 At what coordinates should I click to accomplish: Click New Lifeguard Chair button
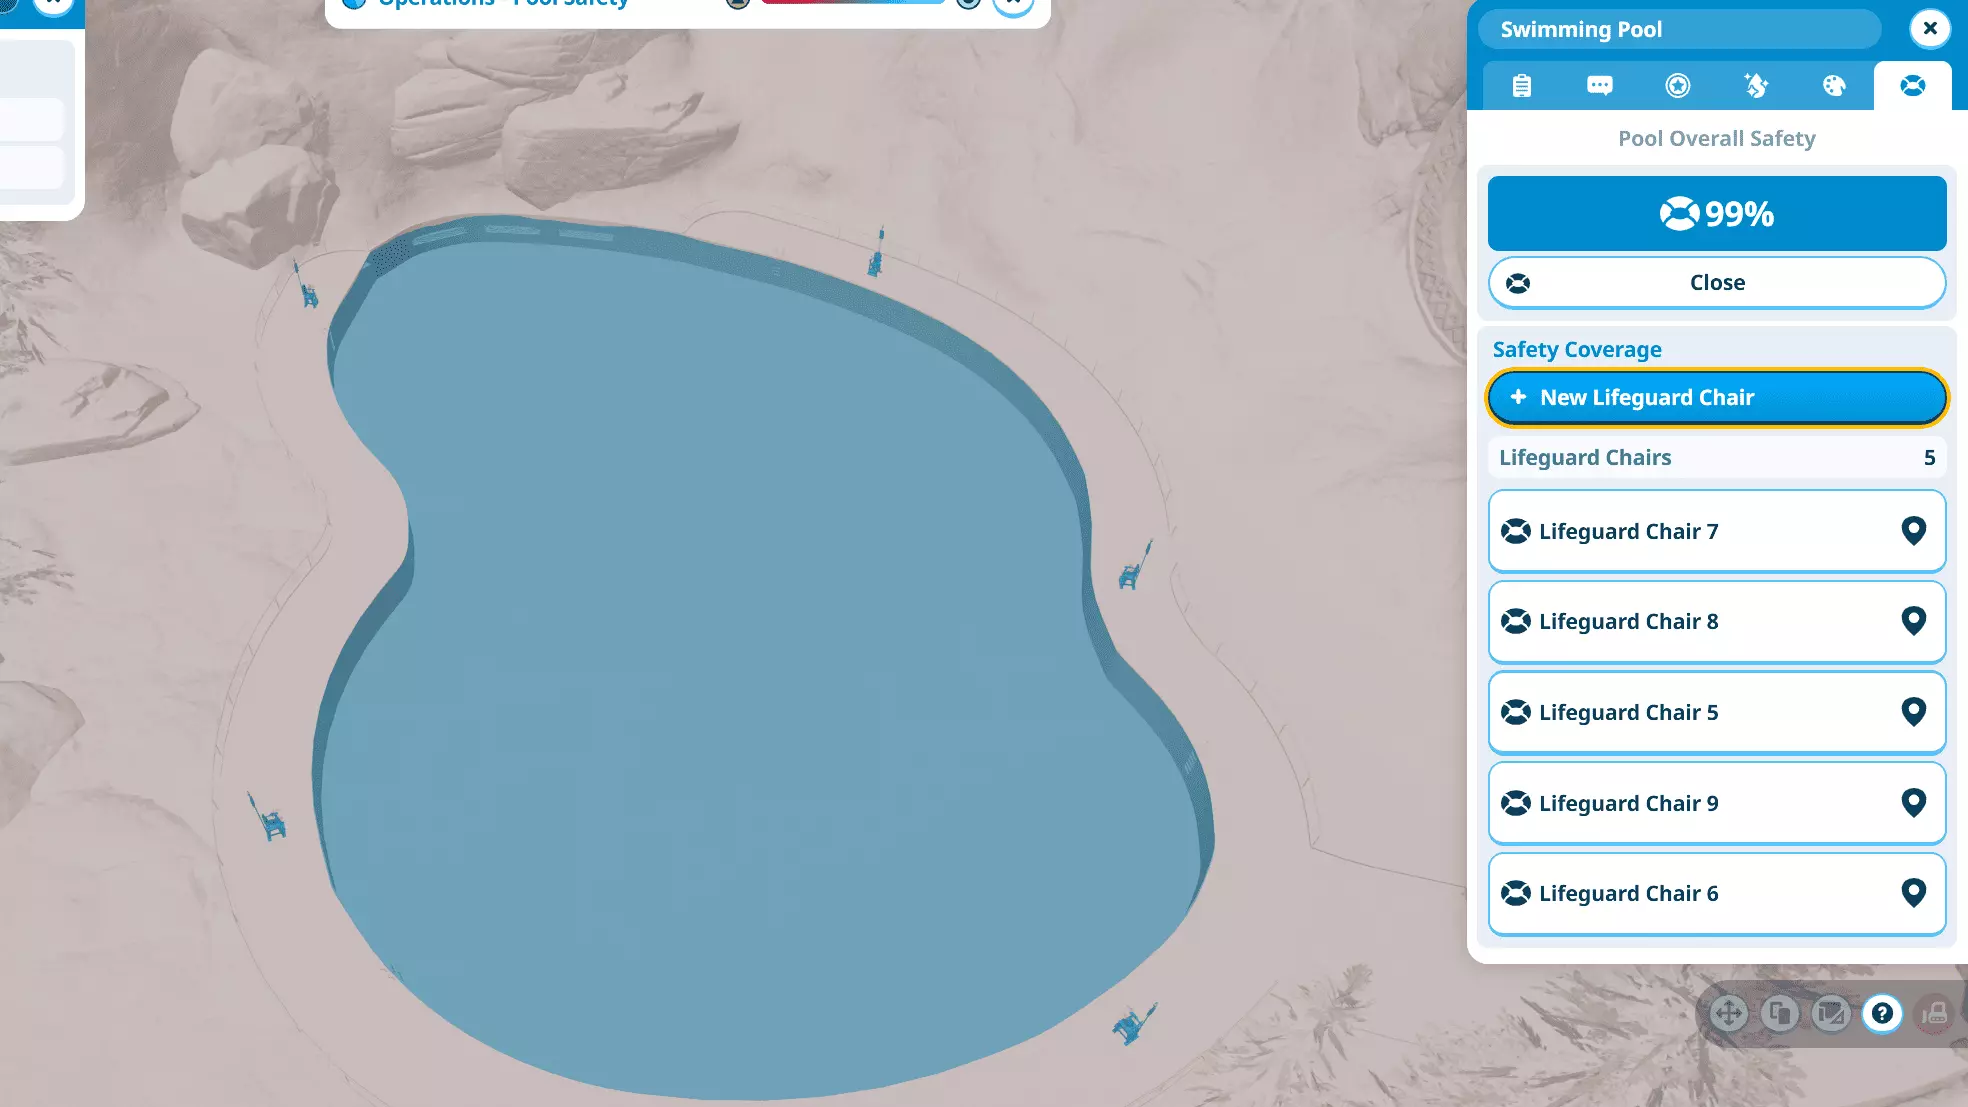[x=1716, y=397]
